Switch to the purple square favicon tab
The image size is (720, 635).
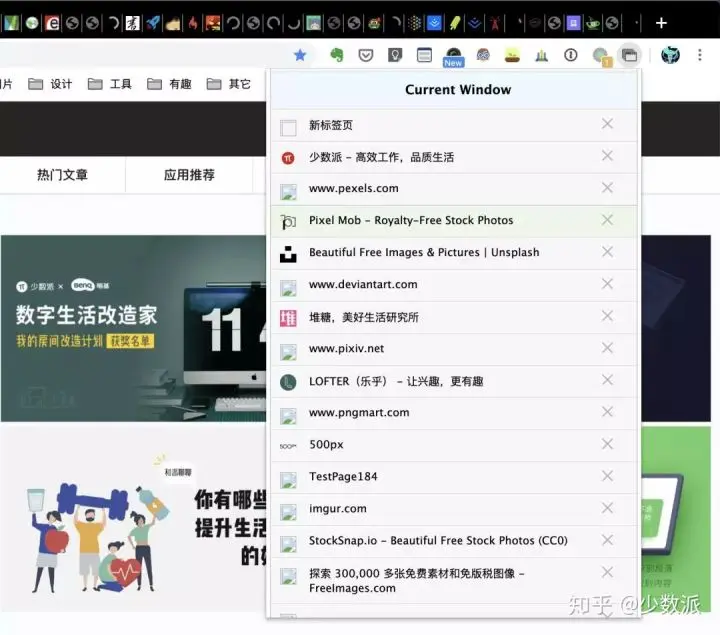click(x=573, y=23)
